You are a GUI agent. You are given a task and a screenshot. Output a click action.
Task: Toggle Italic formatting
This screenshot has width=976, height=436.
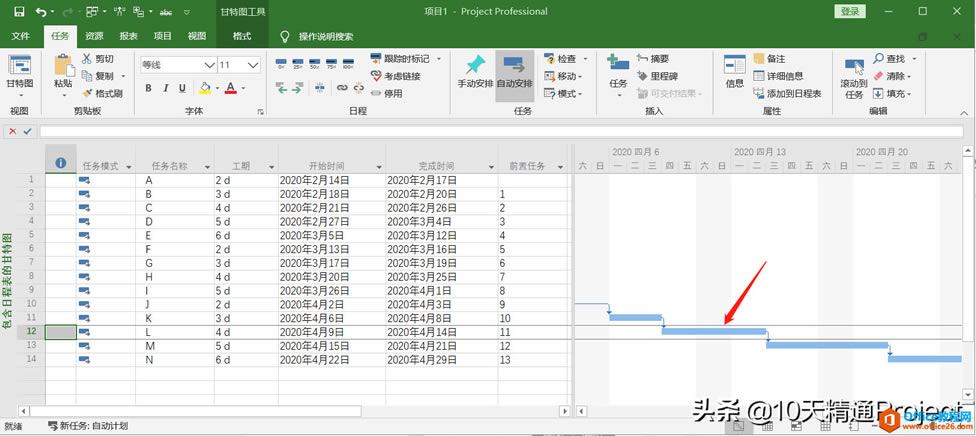(x=164, y=88)
